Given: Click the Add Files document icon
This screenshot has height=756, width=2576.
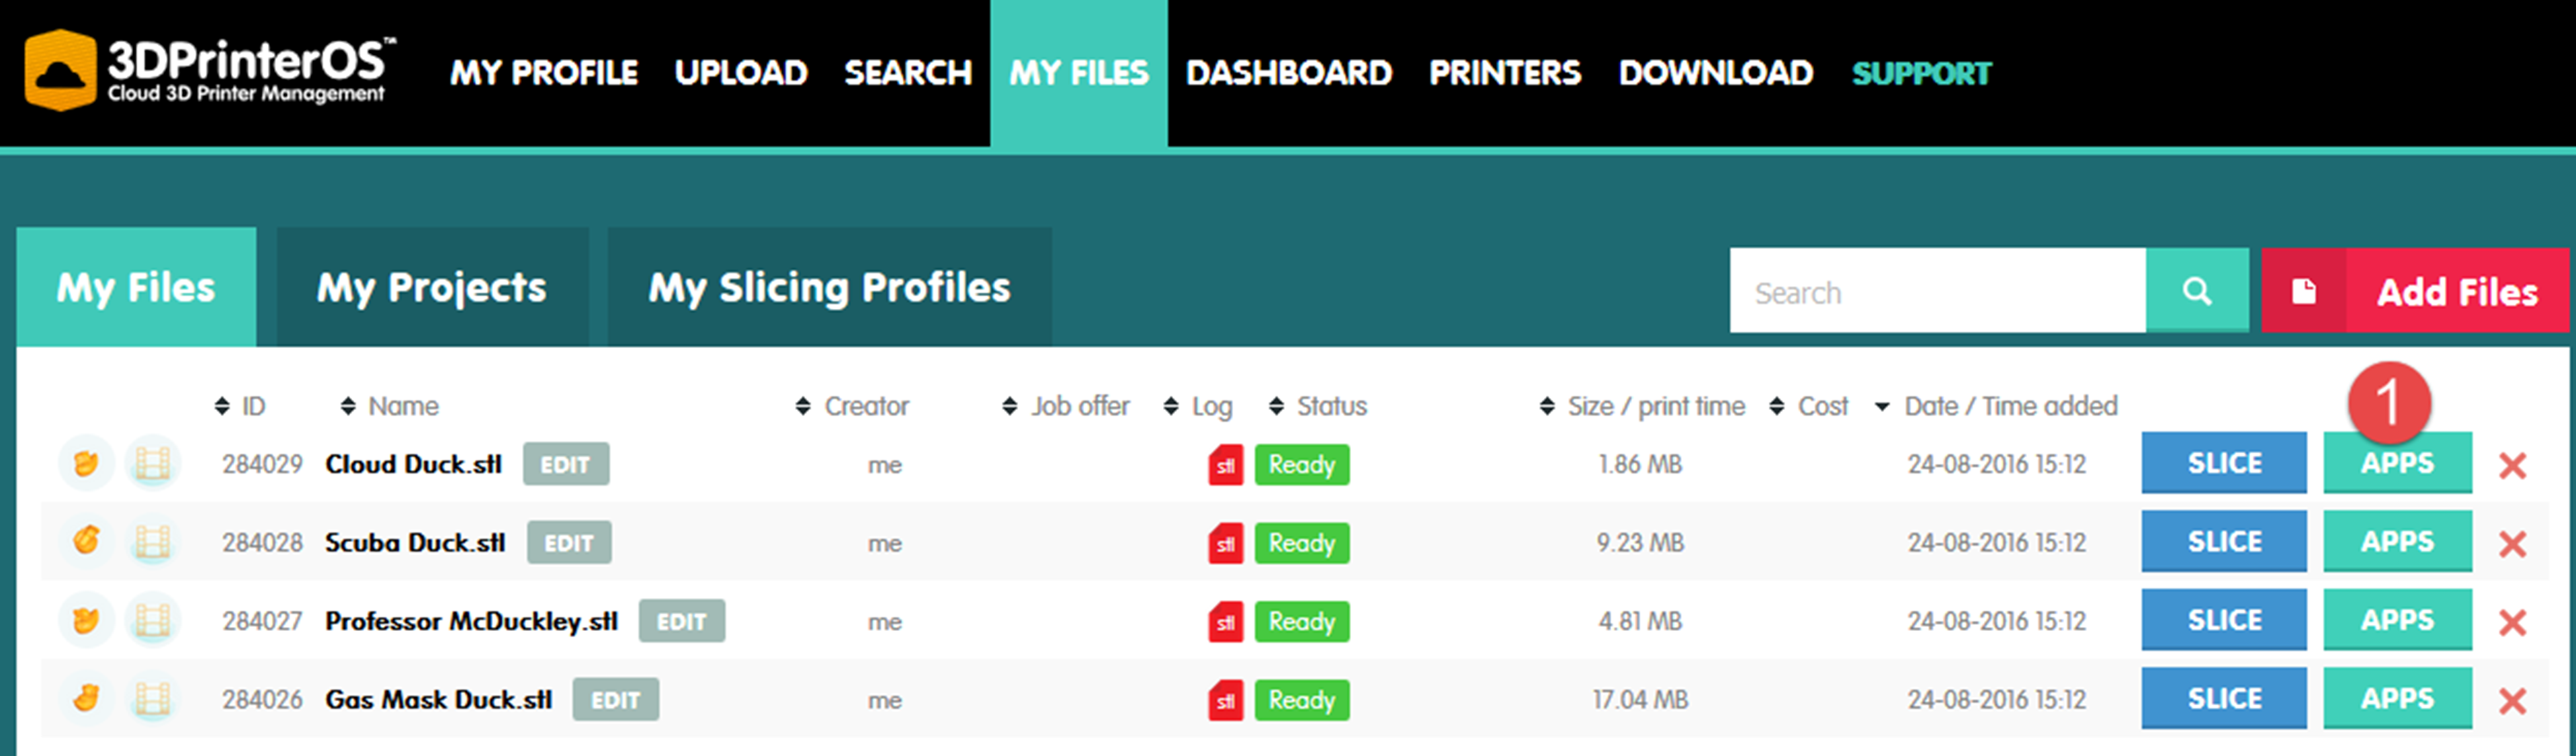Looking at the screenshot, I should pyautogui.click(x=2303, y=291).
